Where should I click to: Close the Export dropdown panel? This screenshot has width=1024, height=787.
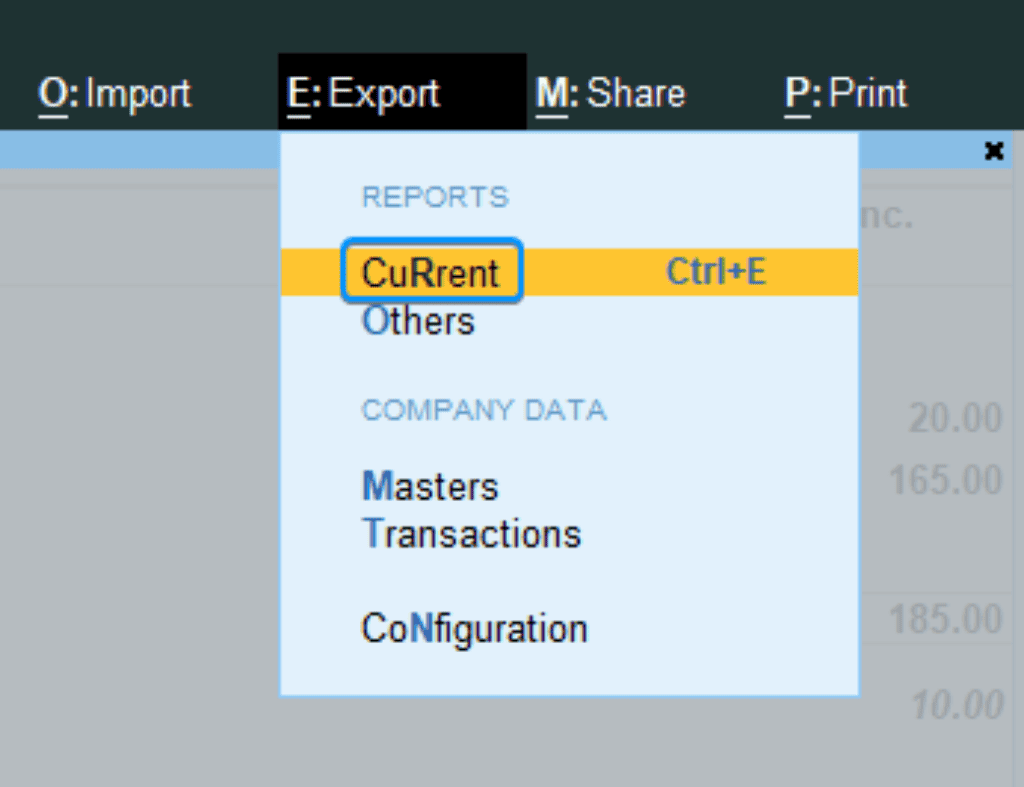[x=993, y=150]
